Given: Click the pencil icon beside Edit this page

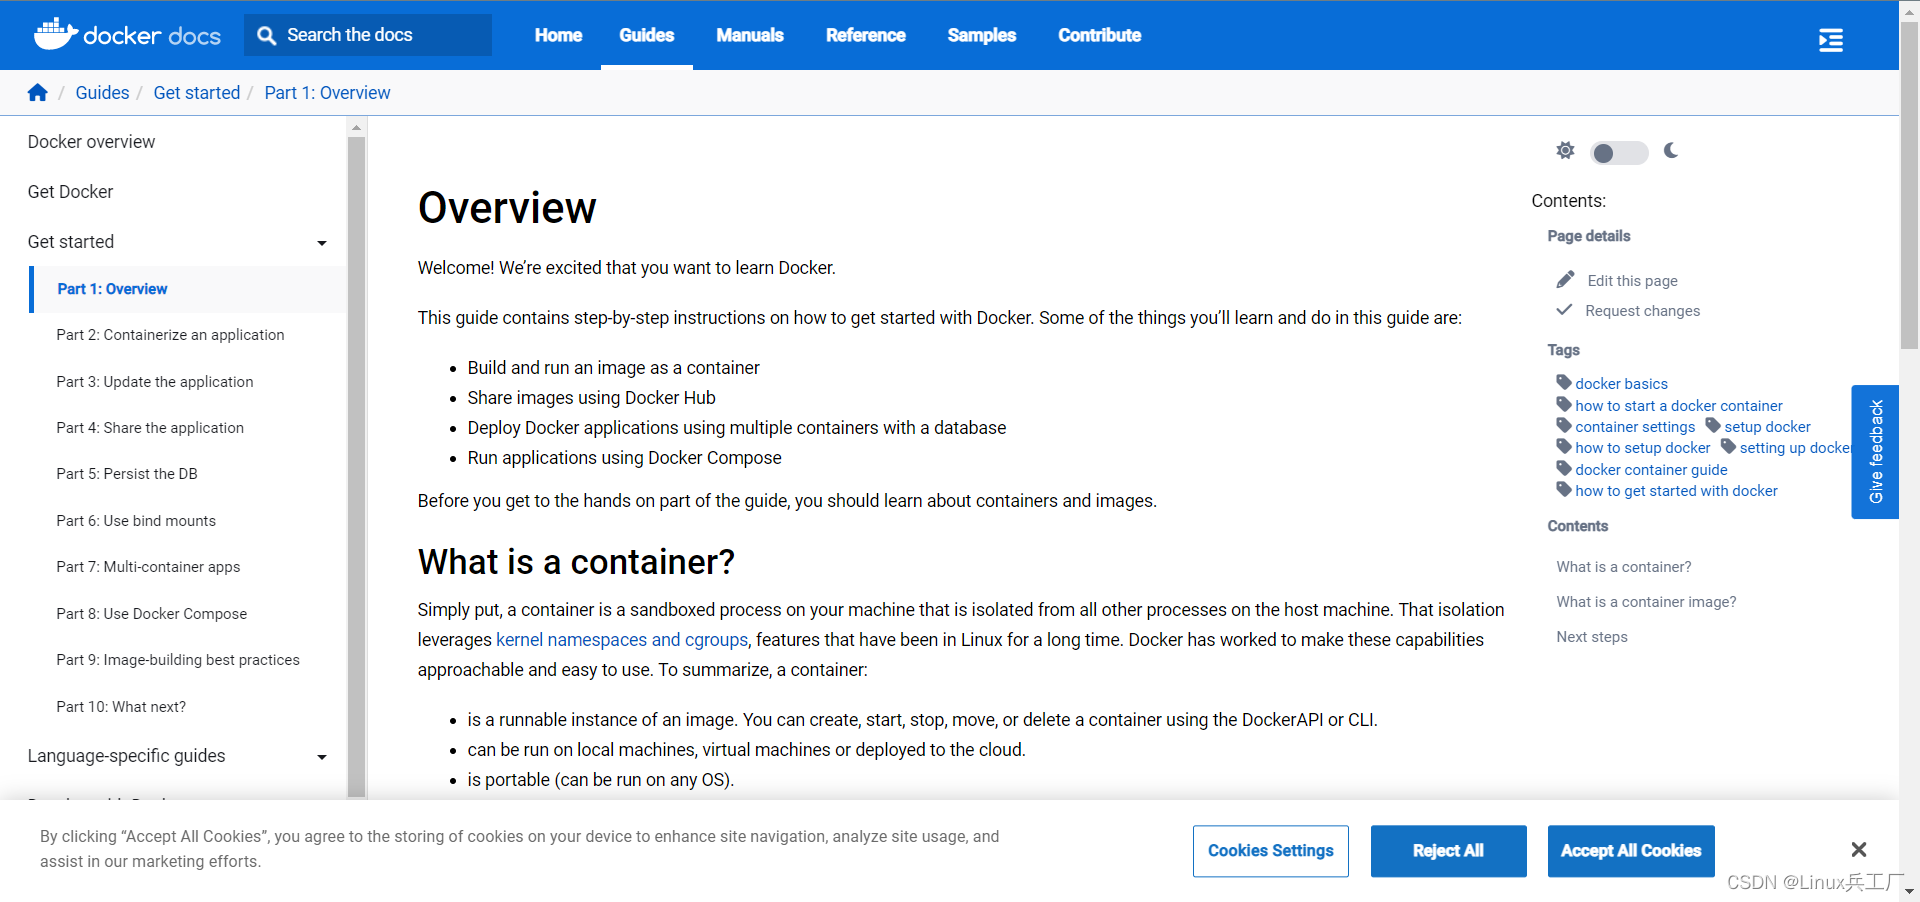Looking at the screenshot, I should pyautogui.click(x=1565, y=279).
